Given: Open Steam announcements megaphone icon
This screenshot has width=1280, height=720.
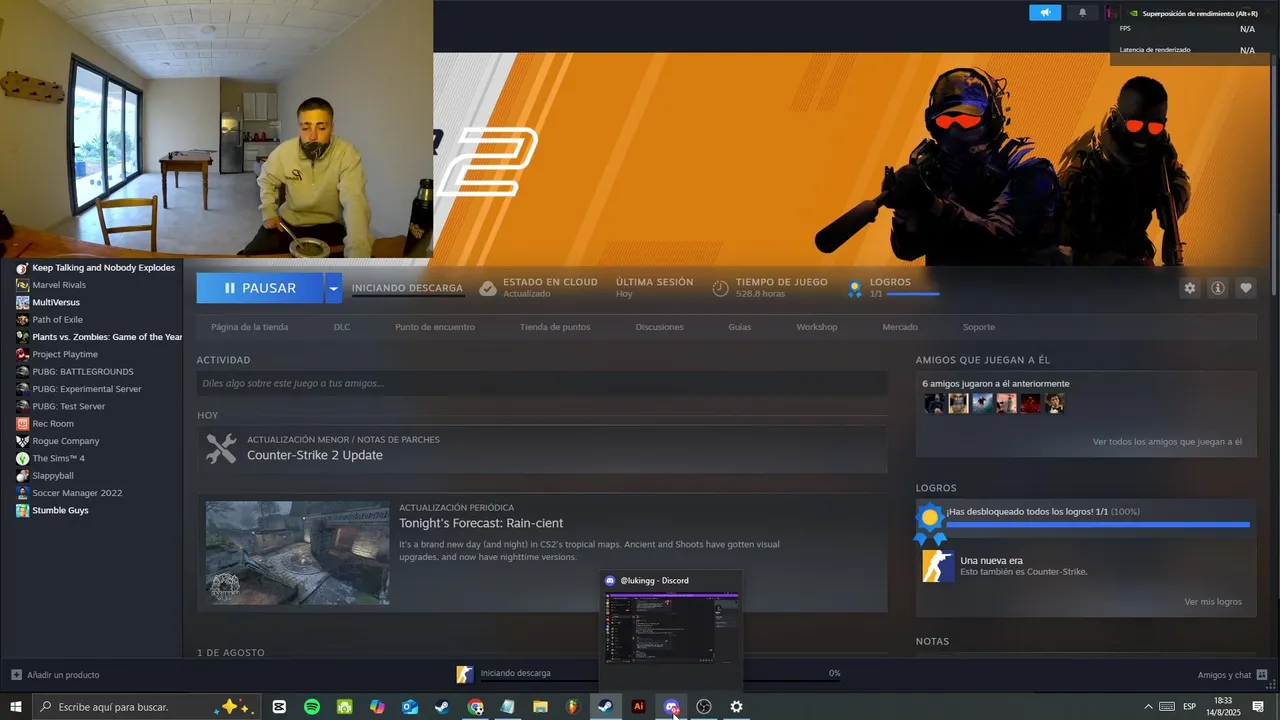Looking at the screenshot, I should pos(1045,13).
